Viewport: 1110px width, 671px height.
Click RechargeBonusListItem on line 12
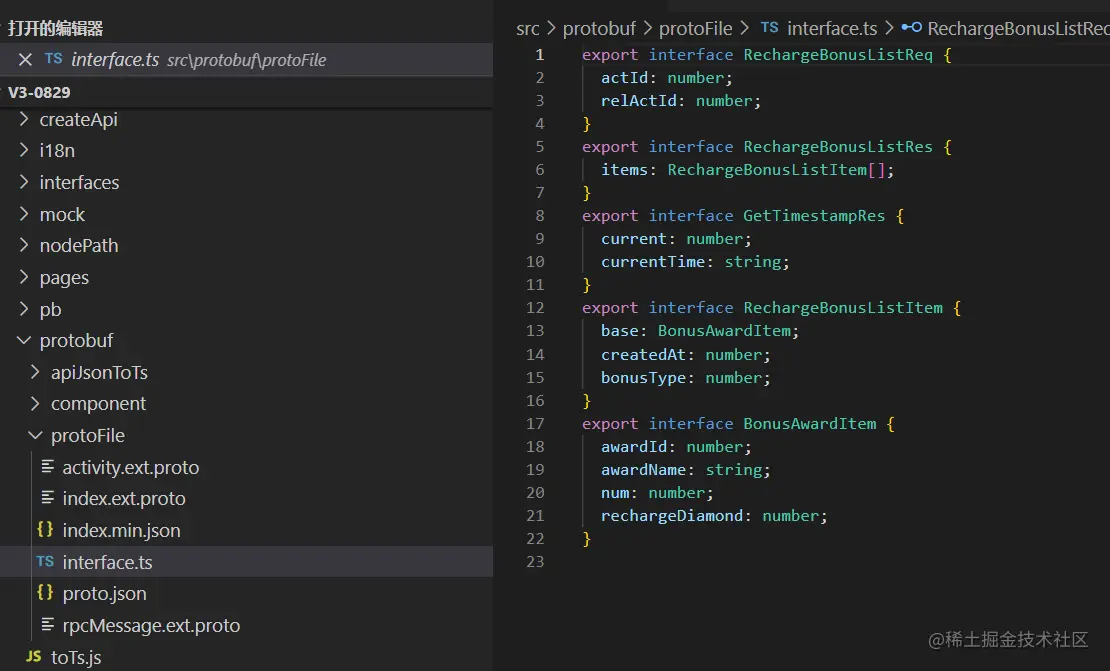pos(842,308)
